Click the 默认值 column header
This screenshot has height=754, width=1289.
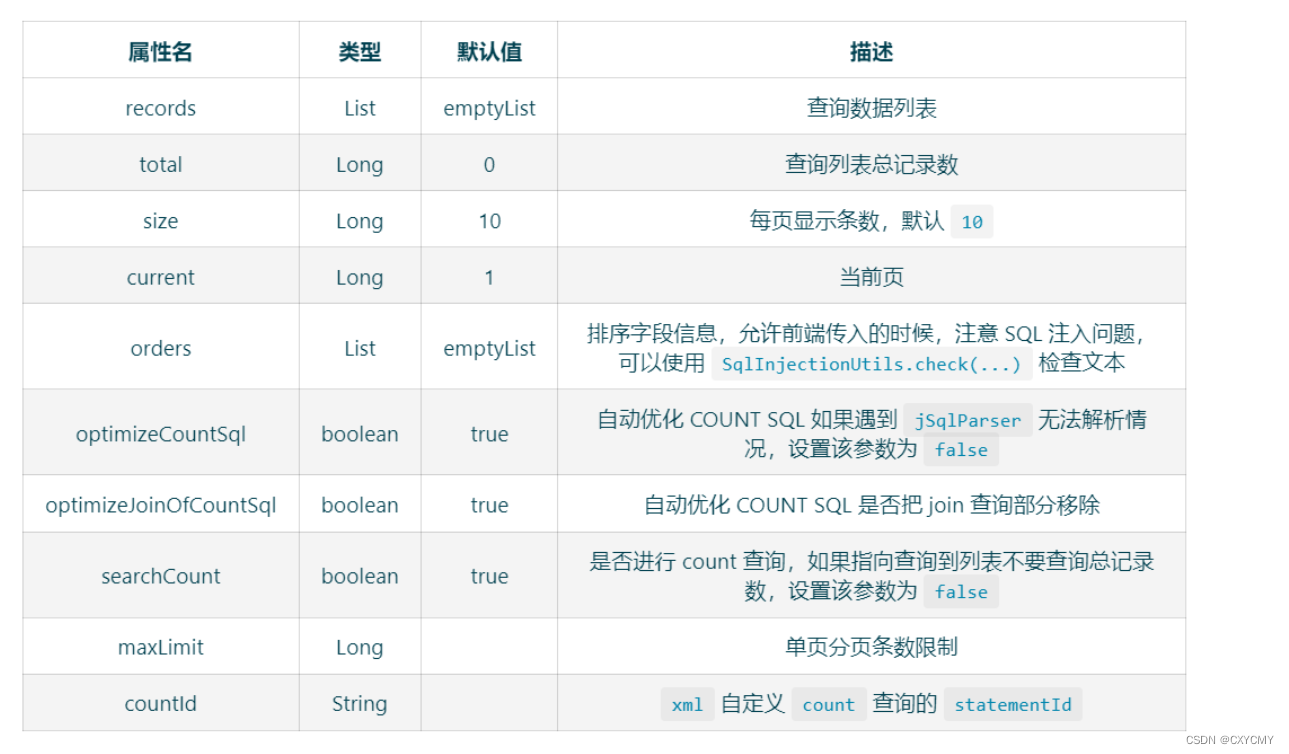pyautogui.click(x=489, y=52)
